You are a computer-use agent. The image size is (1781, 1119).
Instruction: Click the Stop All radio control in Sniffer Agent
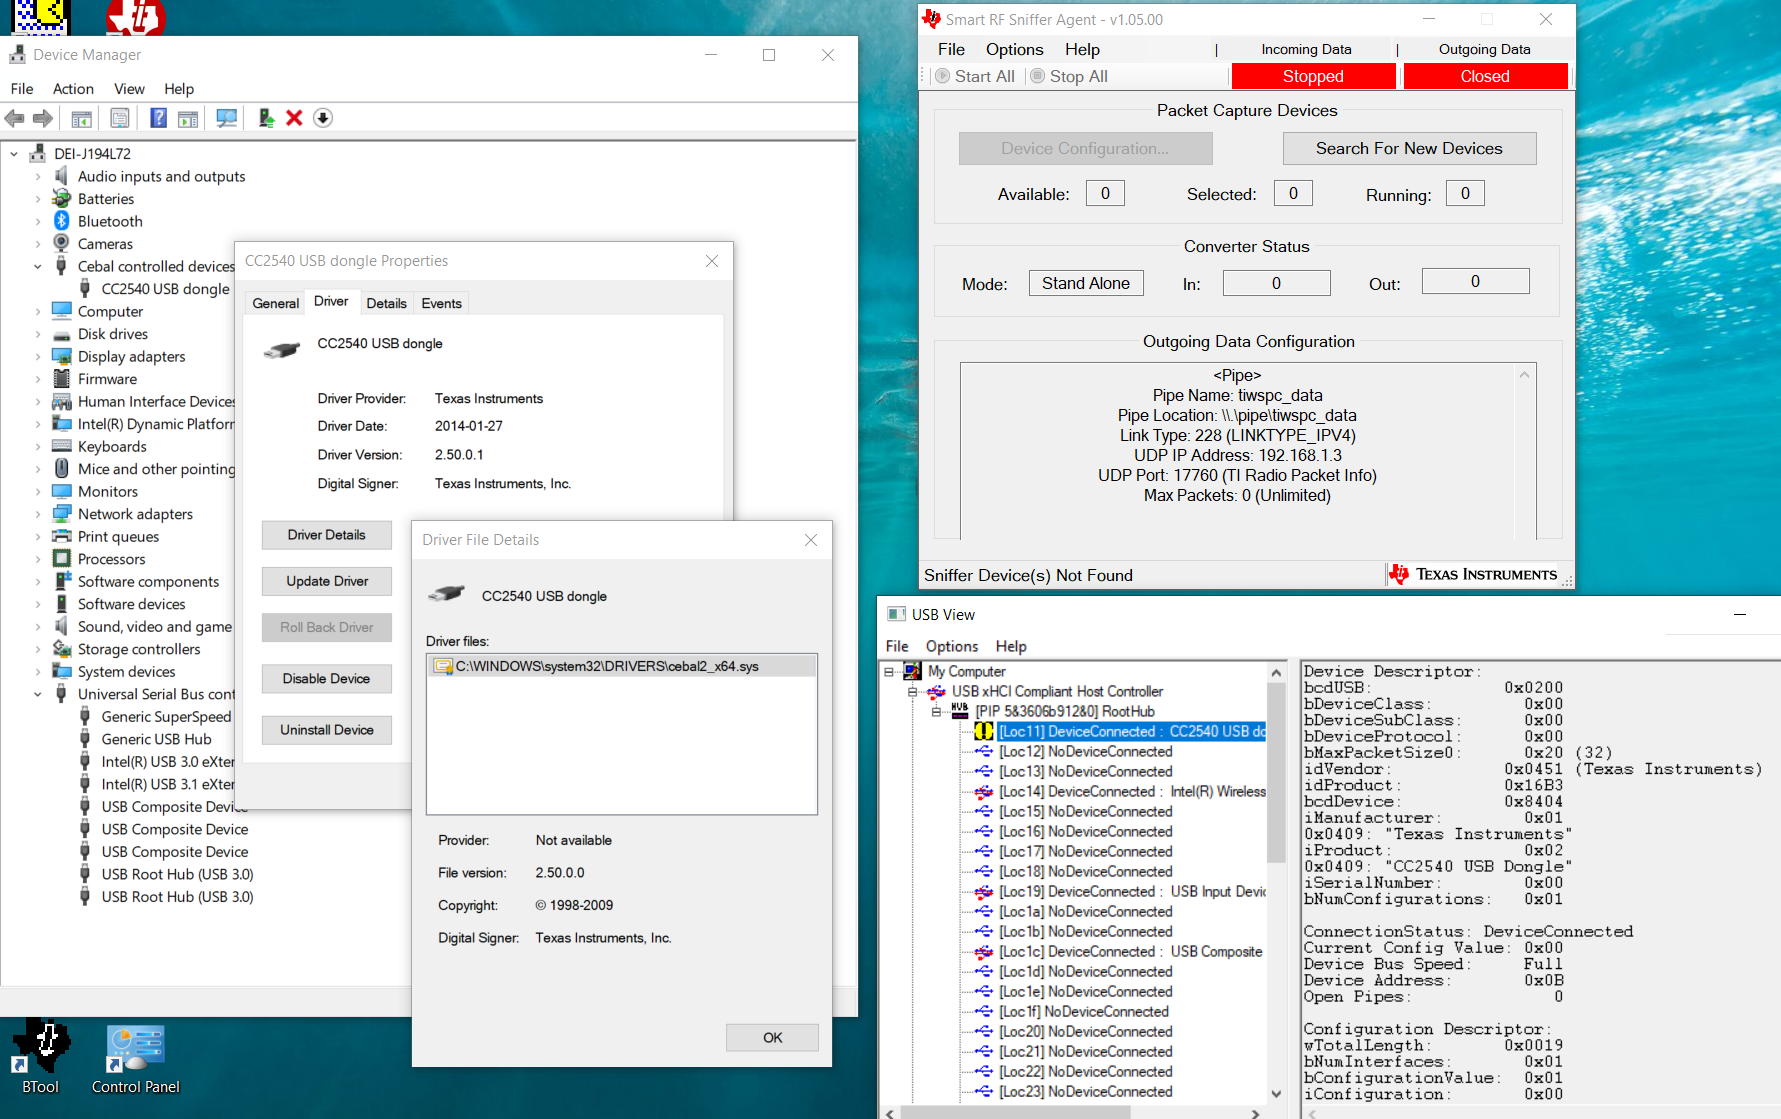[1069, 76]
